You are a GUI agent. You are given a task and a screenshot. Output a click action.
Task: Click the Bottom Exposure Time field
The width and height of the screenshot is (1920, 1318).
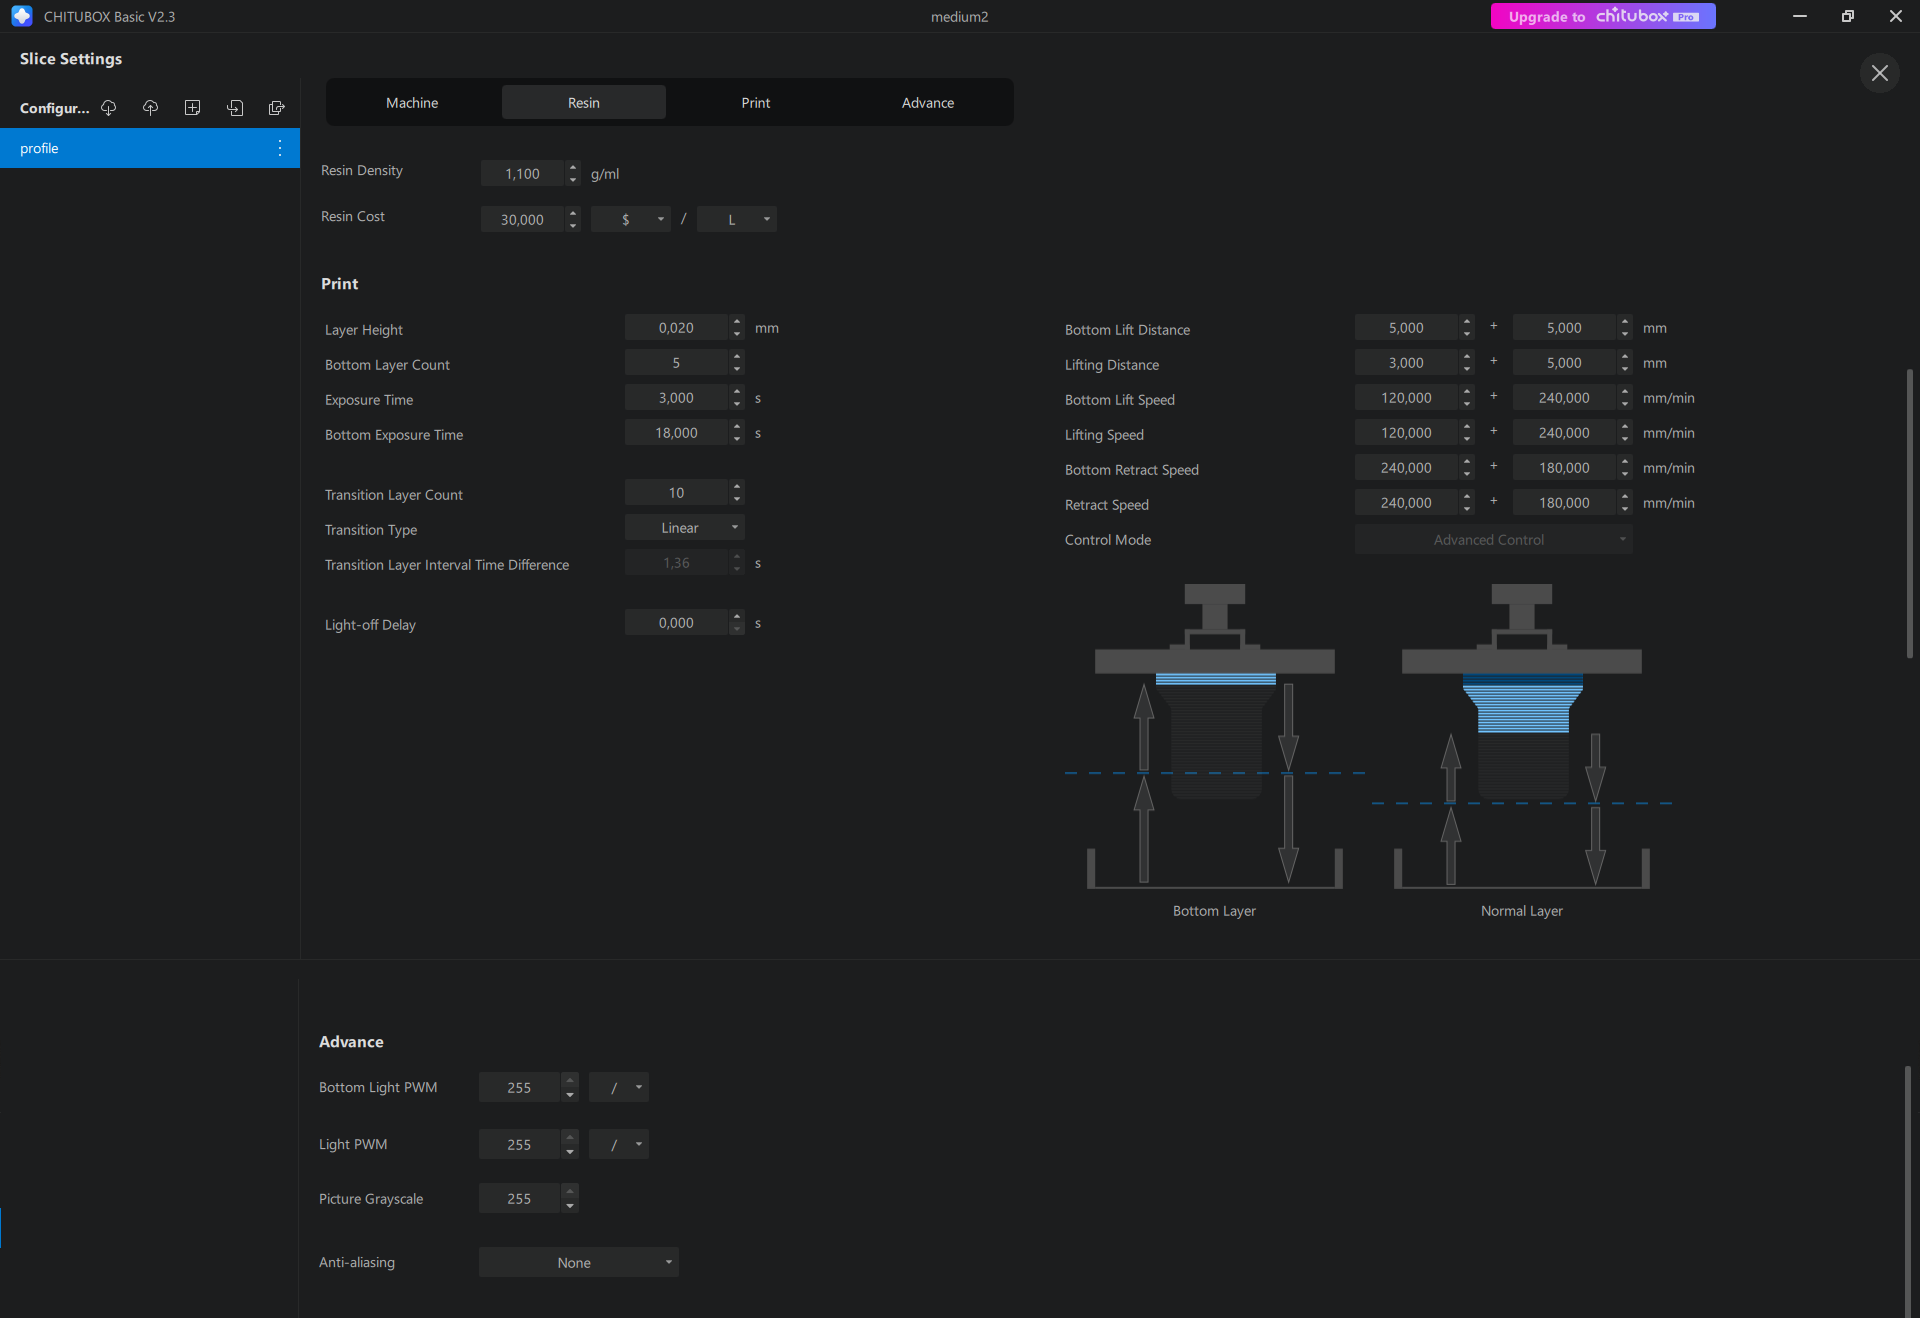677,432
